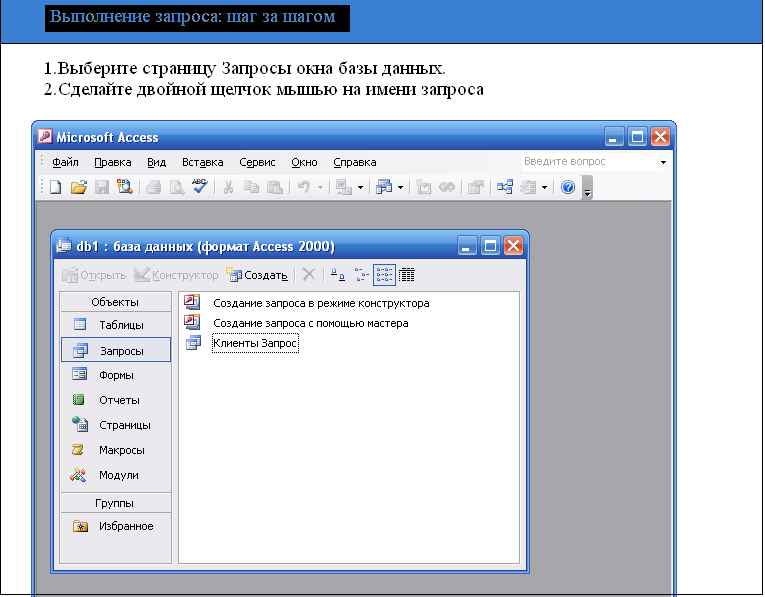Click in the 'Введите вопрос' help box

[x=589, y=161]
